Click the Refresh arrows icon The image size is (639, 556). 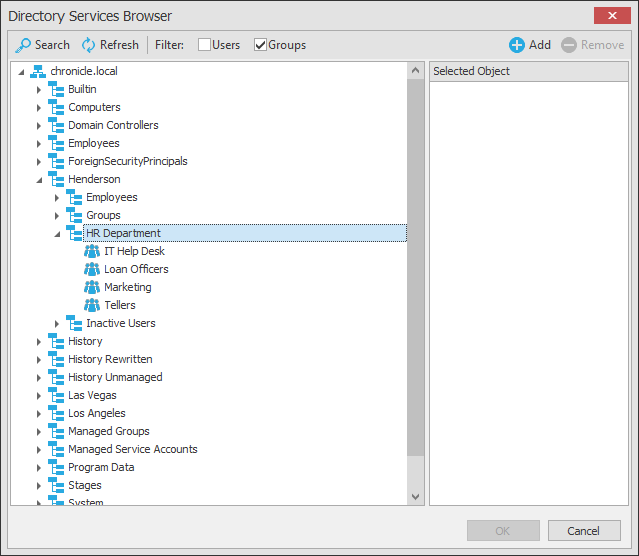[88, 45]
